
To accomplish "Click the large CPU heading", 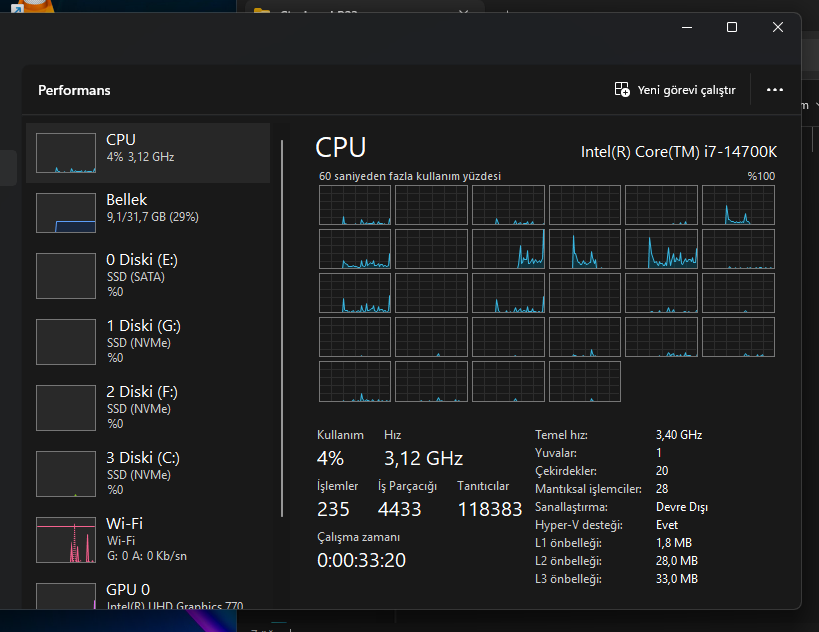I will (x=341, y=147).
